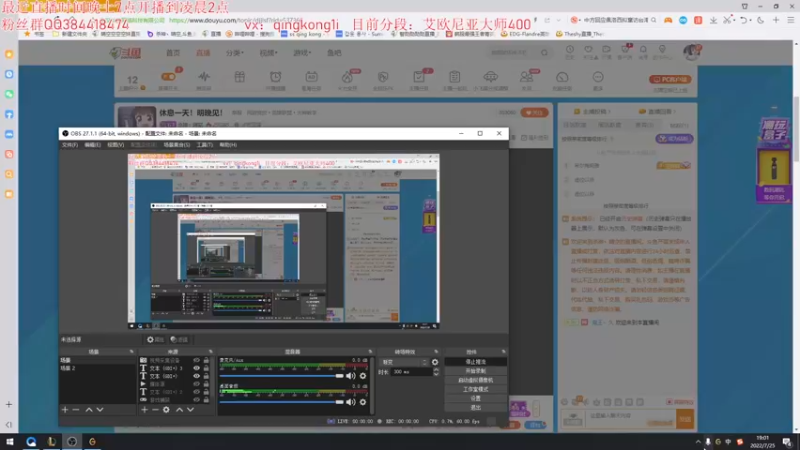Open 麦克风/Aux audio settings gear
Viewport: 800px width, 450px height.
click(x=363, y=376)
